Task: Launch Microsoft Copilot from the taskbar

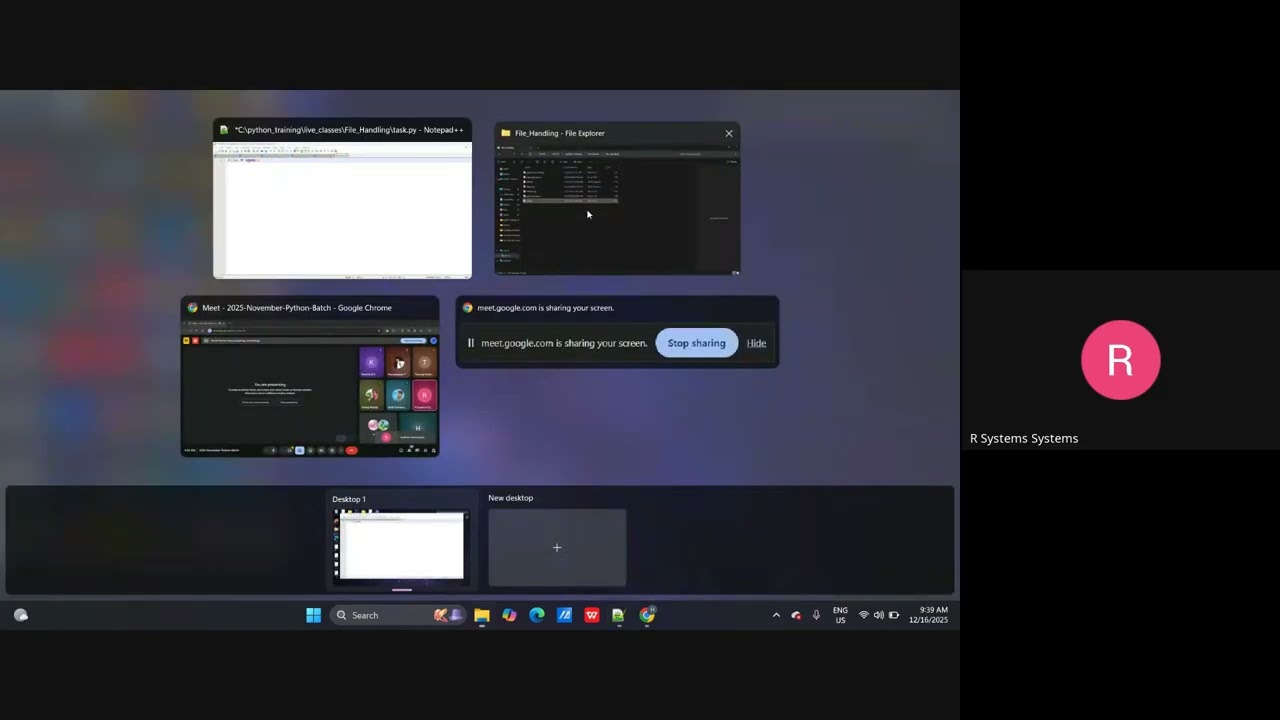Action: click(509, 615)
